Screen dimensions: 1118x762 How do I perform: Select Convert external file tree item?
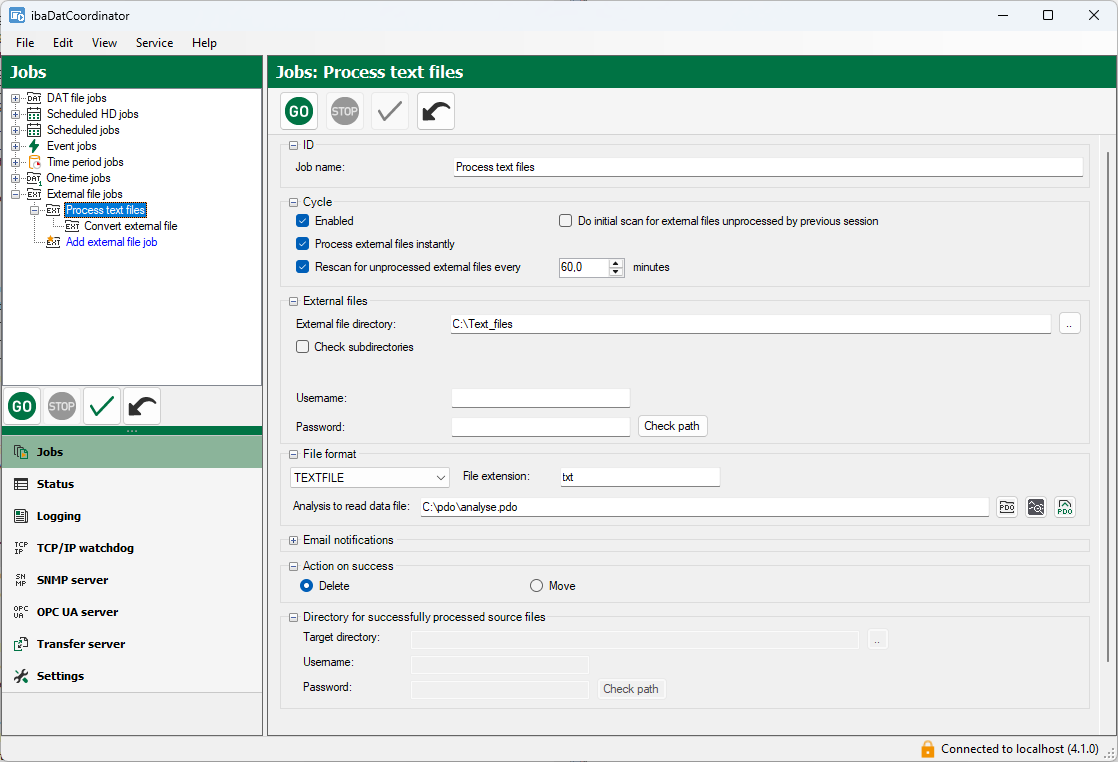(130, 226)
